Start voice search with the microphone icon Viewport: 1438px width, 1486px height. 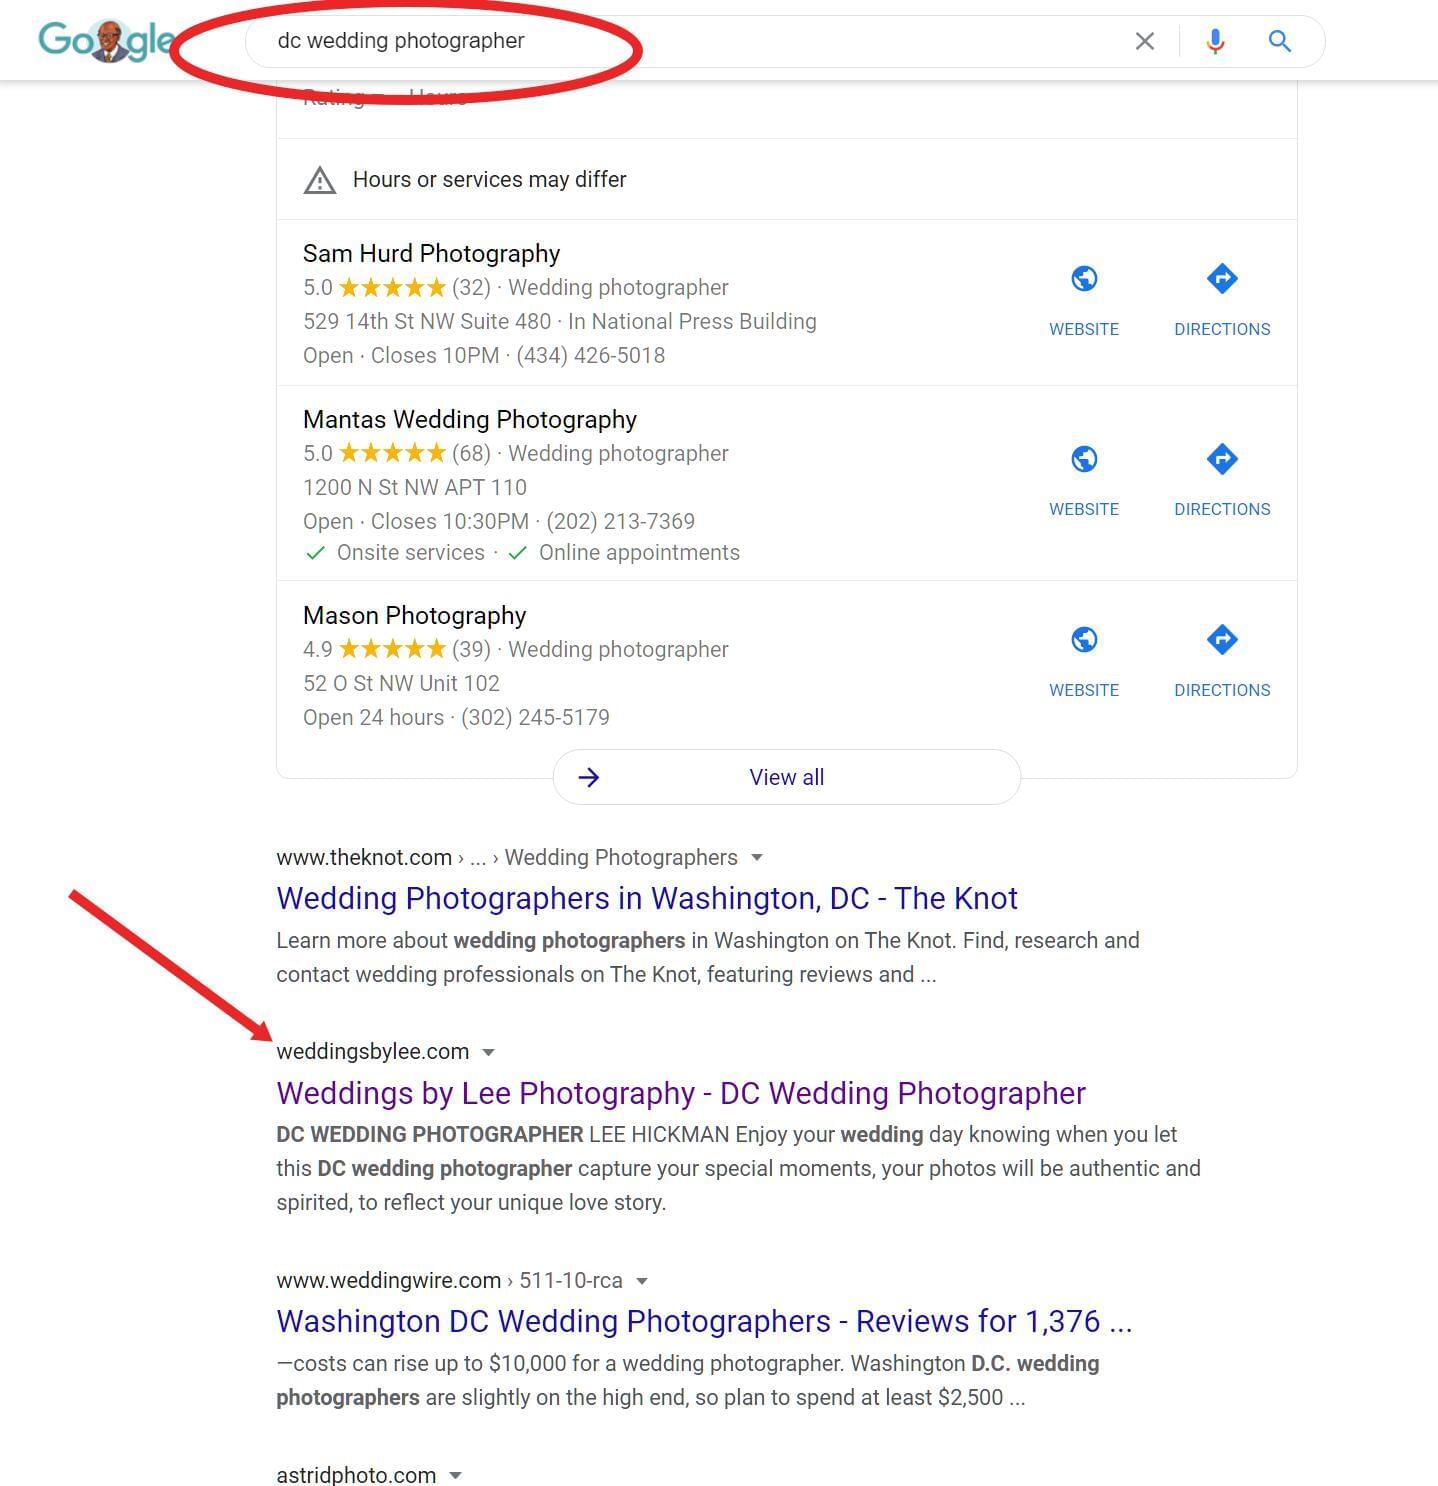pyautogui.click(x=1215, y=41)
